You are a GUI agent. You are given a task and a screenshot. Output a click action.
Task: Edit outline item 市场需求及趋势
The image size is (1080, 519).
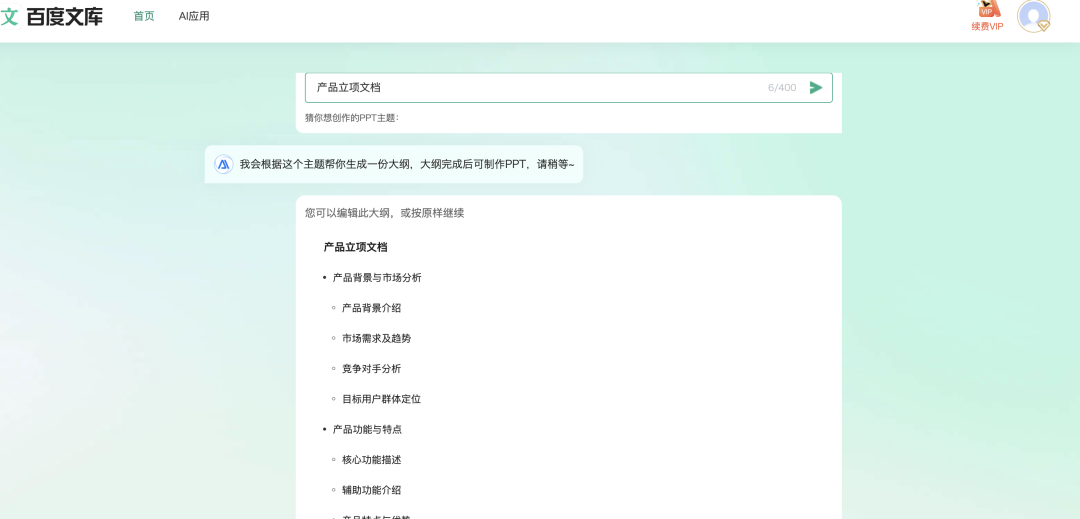[x=376, y=338]
